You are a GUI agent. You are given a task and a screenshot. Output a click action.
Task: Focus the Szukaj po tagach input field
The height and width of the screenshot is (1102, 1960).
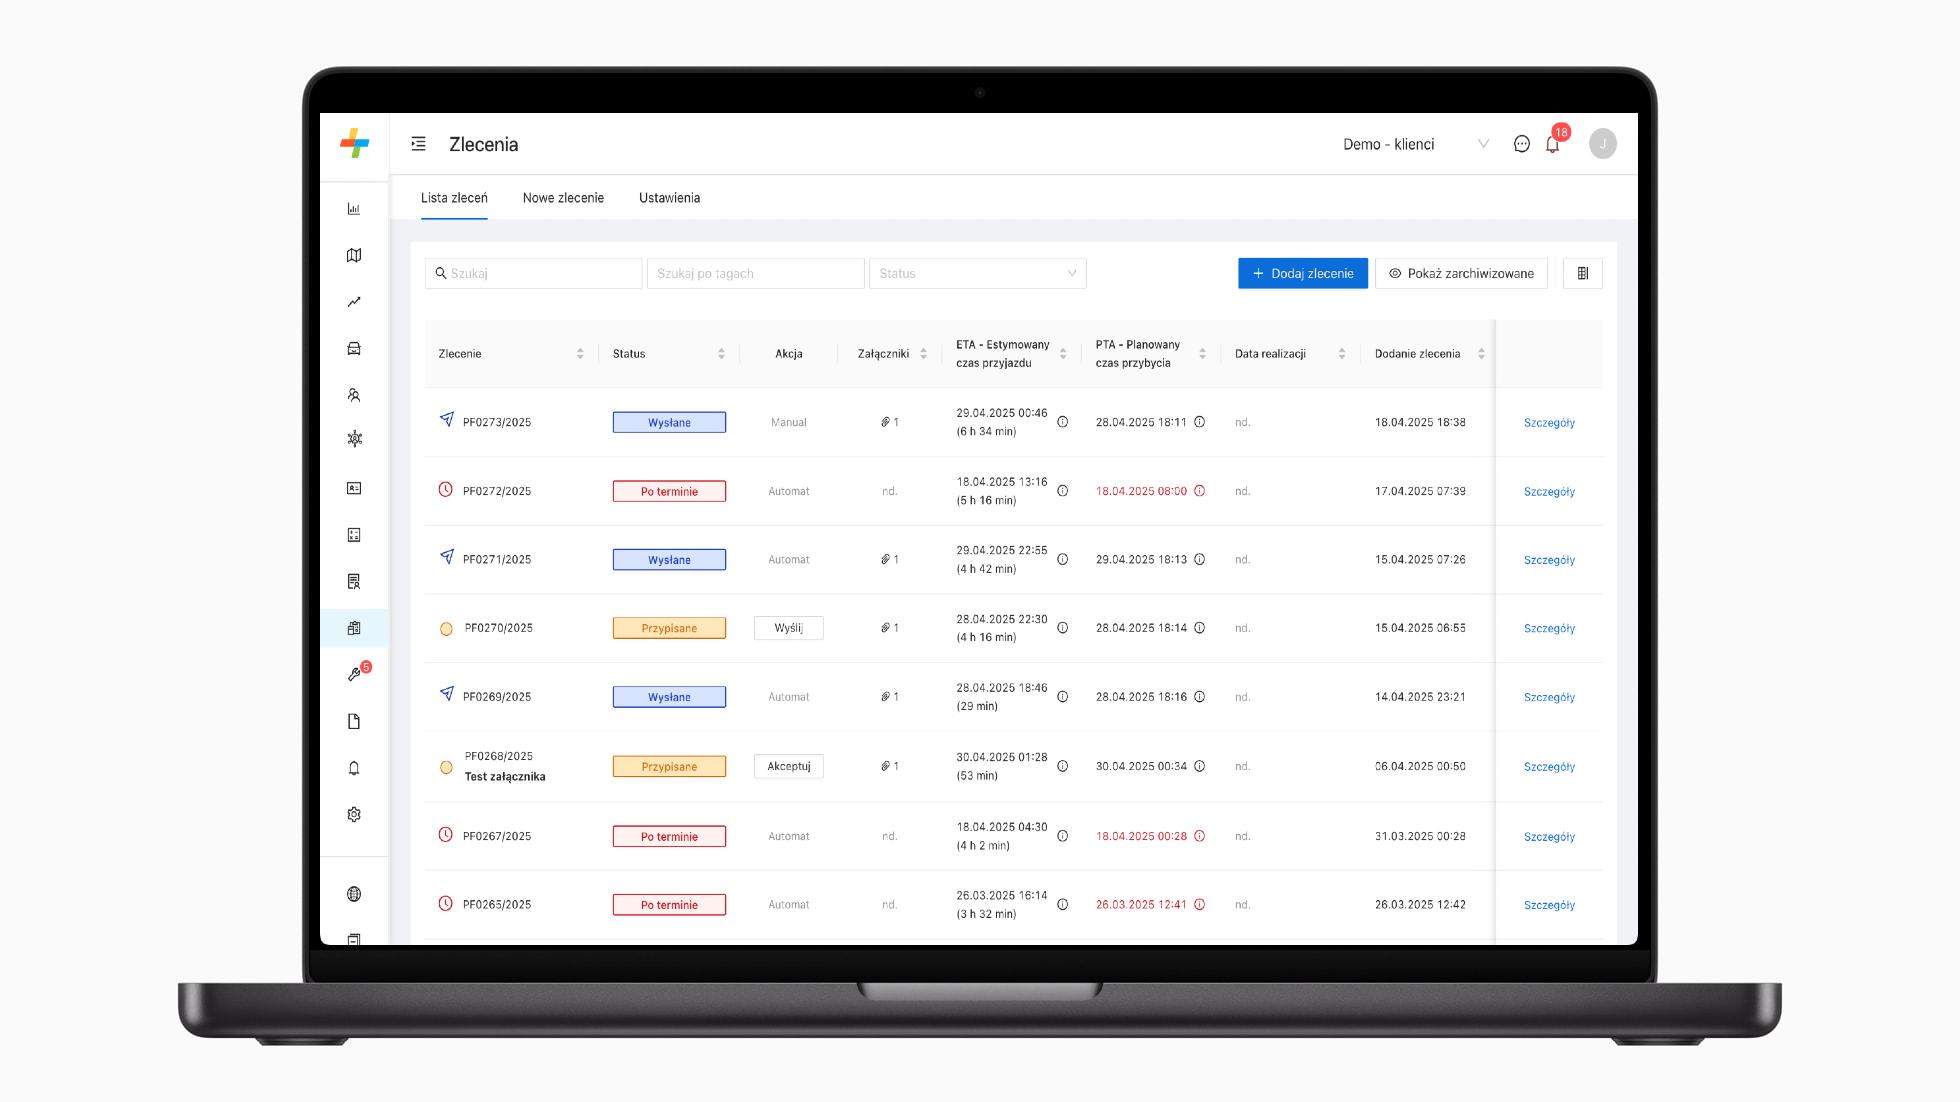[x=755, y=273]
